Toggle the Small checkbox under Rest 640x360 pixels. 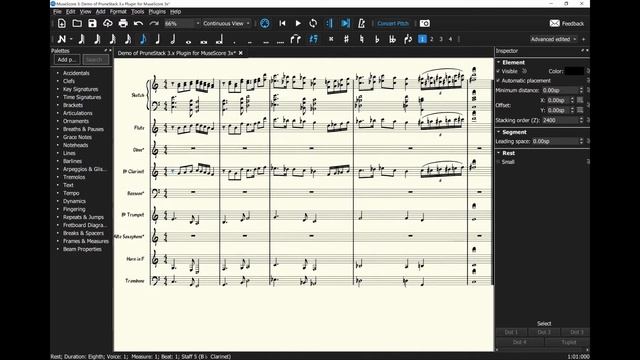pos(498,162)
